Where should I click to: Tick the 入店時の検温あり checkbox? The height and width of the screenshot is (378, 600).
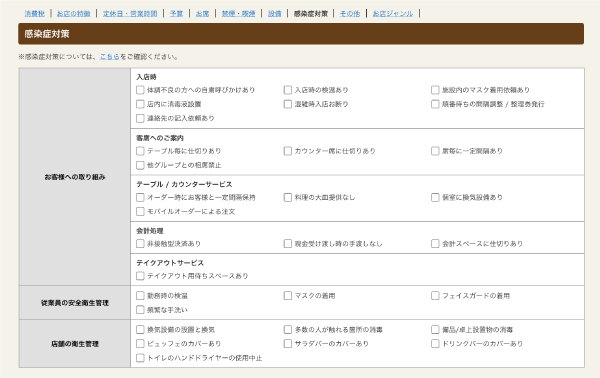click(x=288, y=90)
